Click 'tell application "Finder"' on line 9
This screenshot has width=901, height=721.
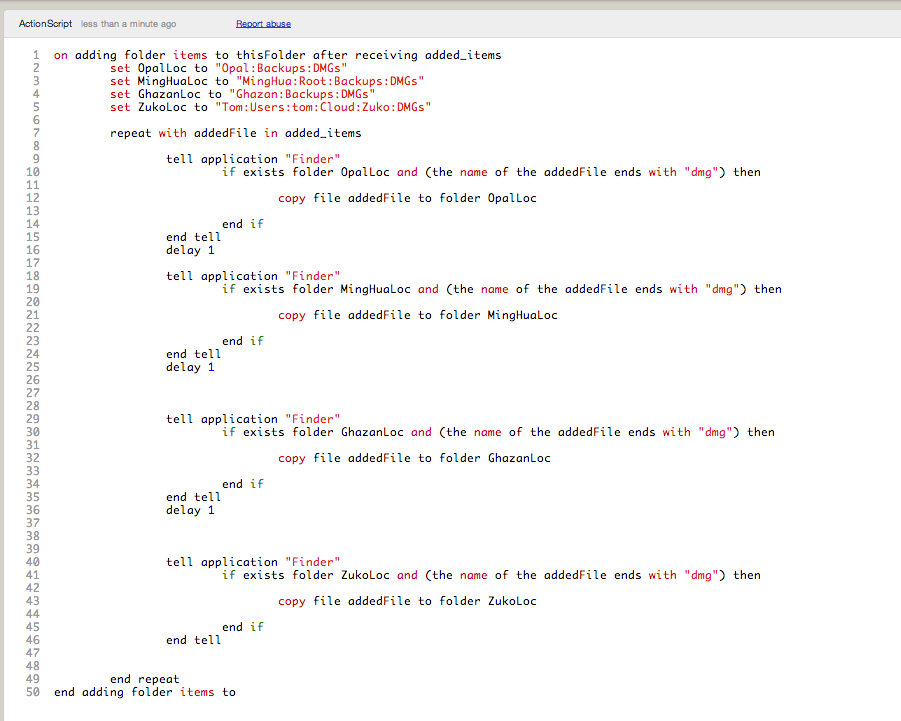pyautogui.click(x=253, y=159)
